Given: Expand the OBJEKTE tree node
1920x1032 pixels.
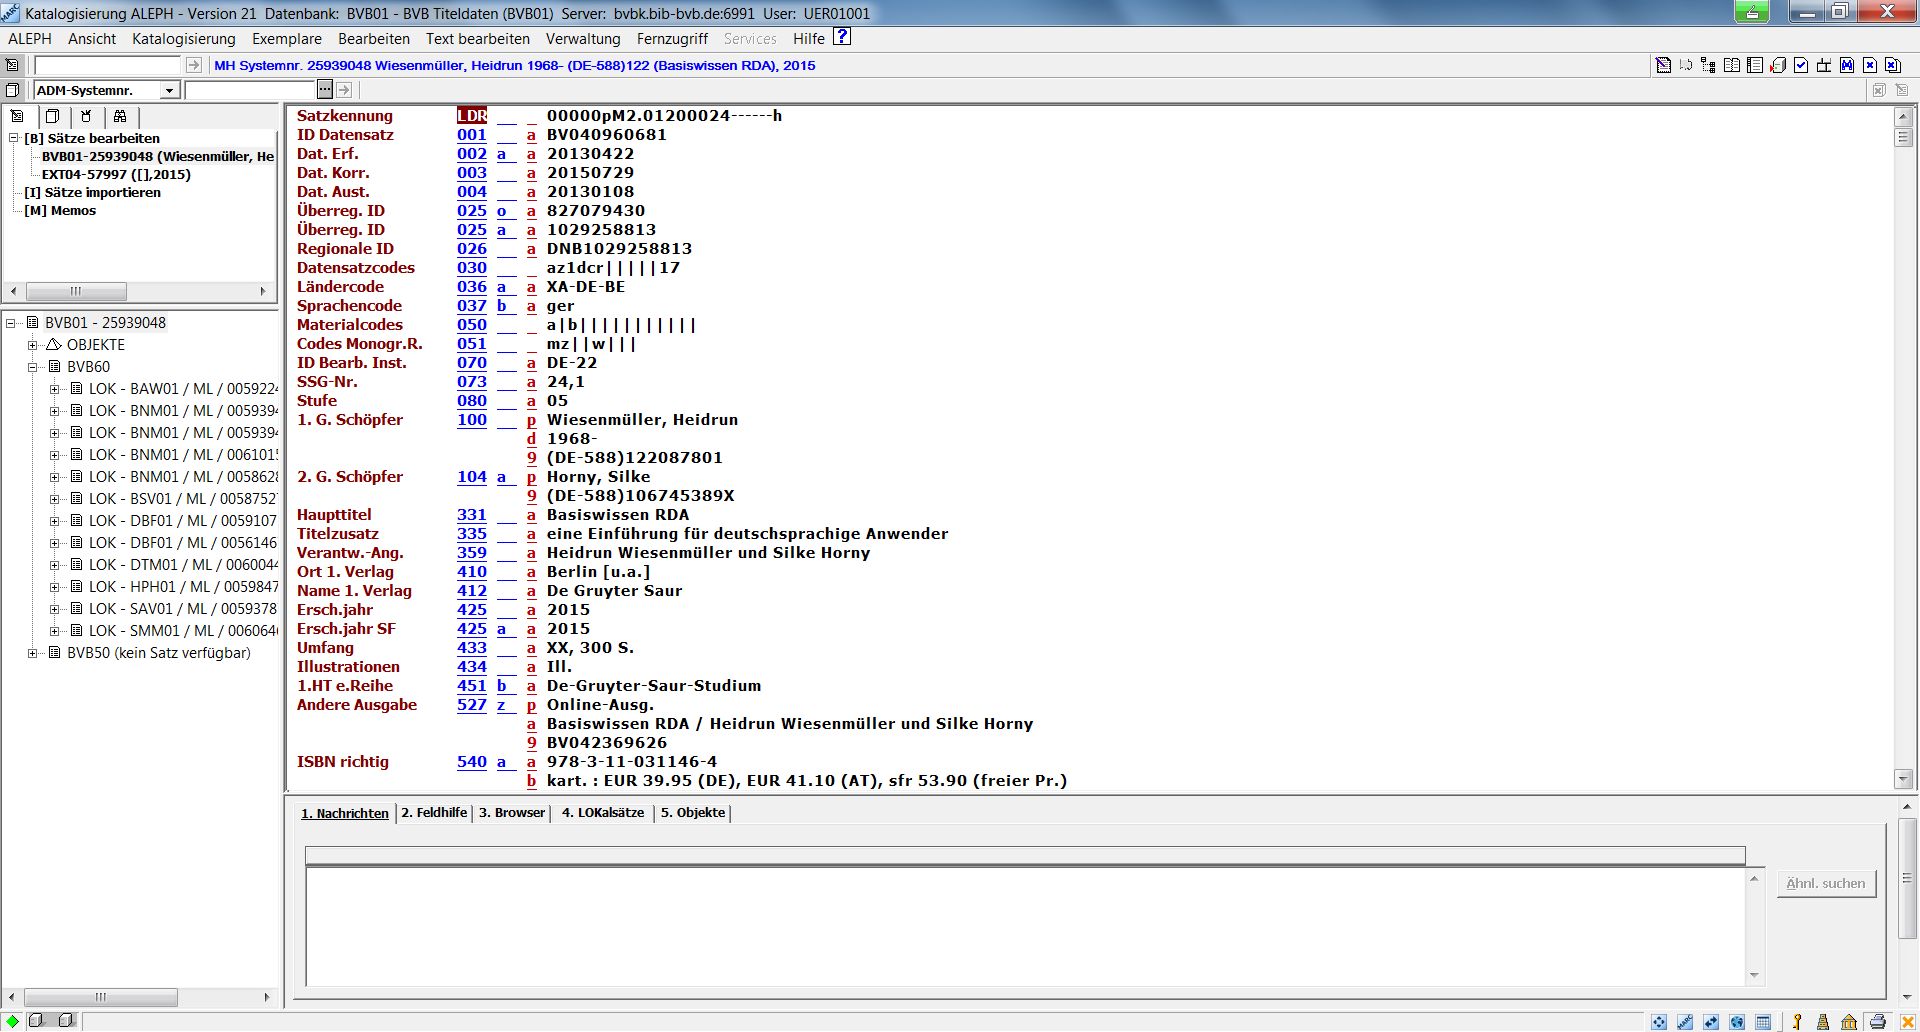Looking at the screenshot, I should pyautogui.click(x=33, y=345).
